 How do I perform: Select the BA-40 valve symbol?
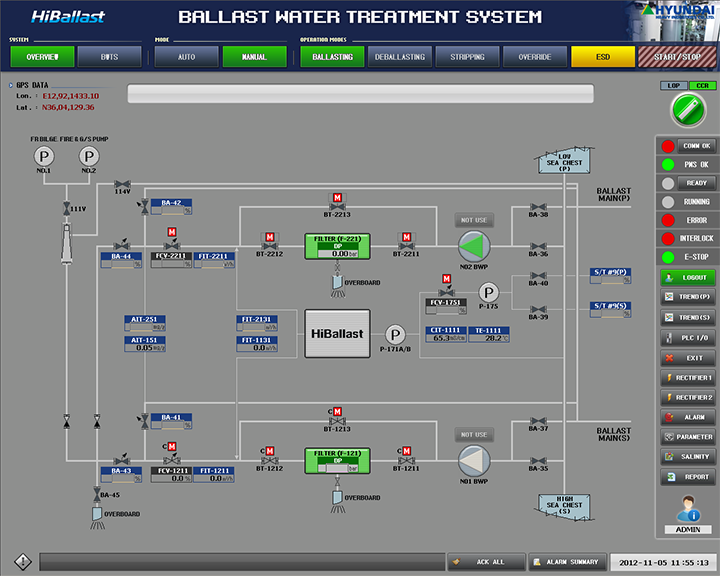pos(538,276)
